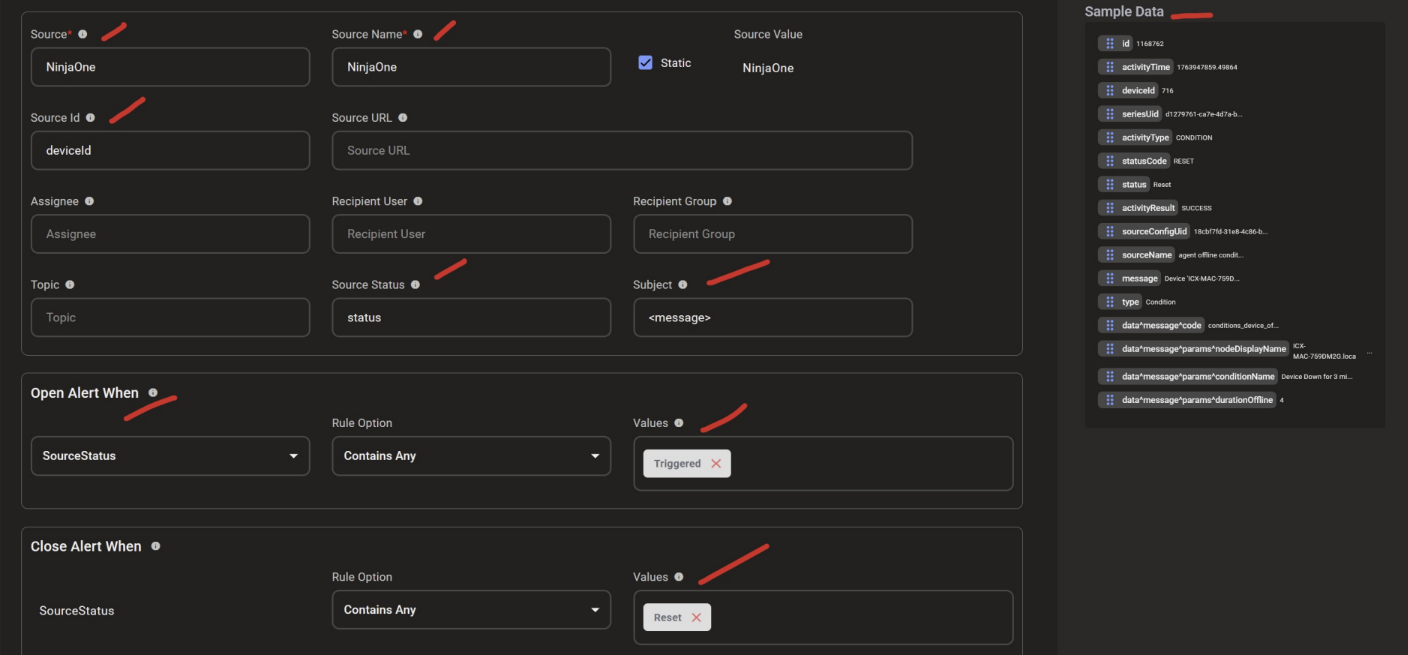This screenshot has width=1408, height=655.
Task: Click the Source URL input field
Action: pos(622,151)
